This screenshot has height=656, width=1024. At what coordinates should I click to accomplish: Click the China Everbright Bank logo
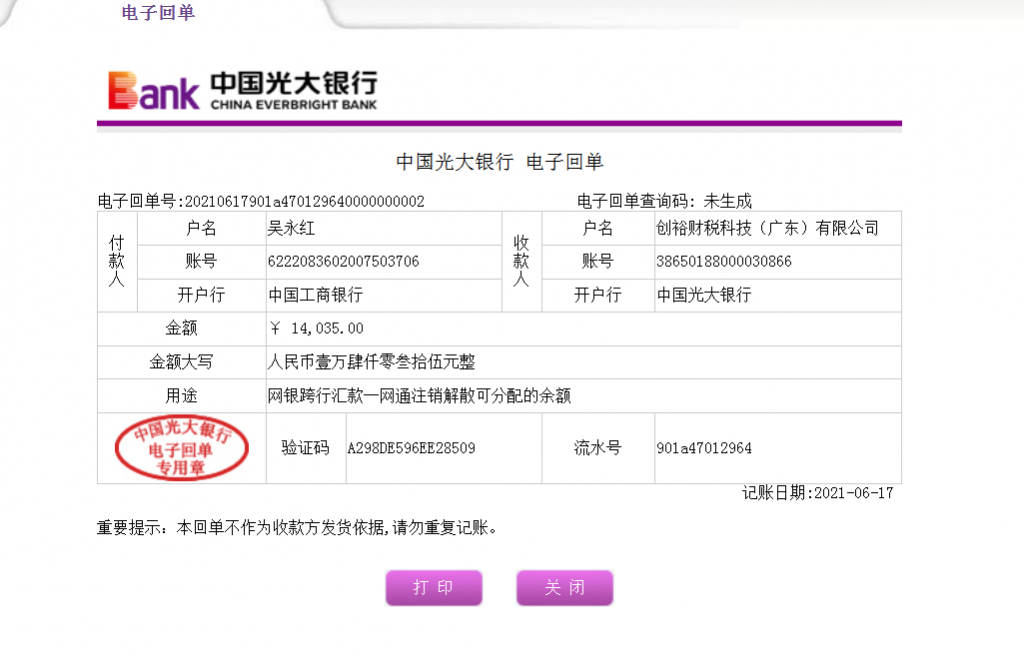pyautogui.click(x=242, y=90)
